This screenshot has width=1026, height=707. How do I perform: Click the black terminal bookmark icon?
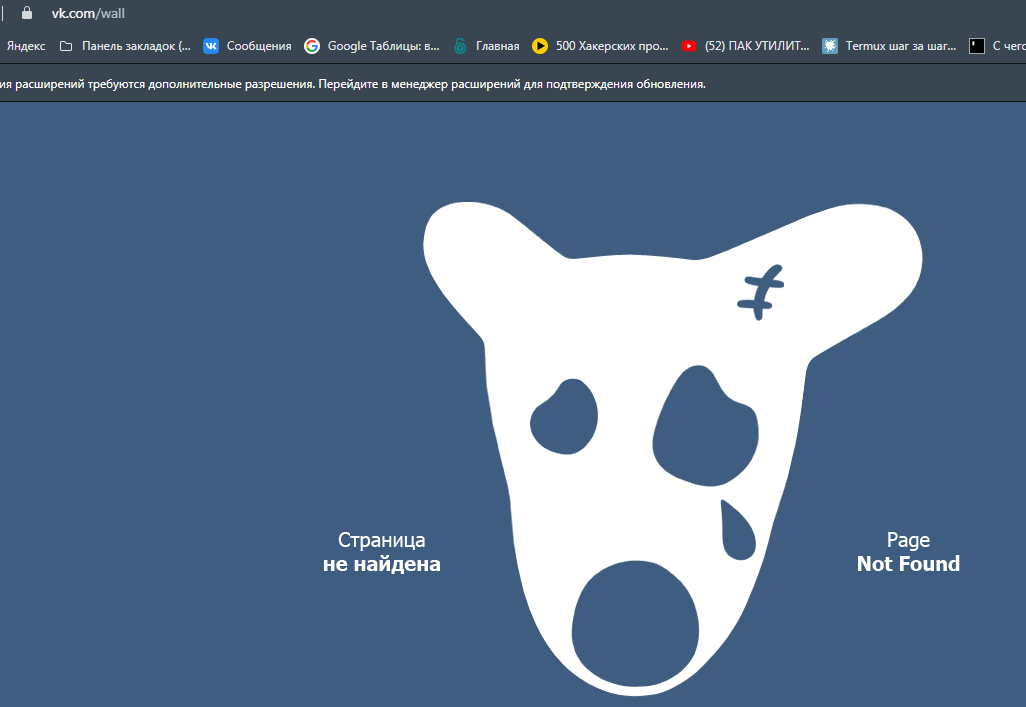977,46
